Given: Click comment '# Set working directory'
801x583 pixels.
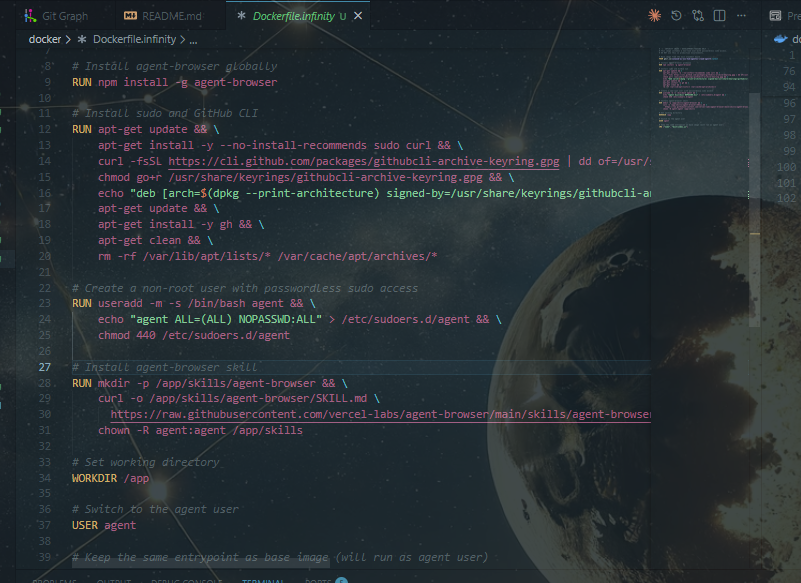Looking at the screenshot, I should click(x=146, y=462).
